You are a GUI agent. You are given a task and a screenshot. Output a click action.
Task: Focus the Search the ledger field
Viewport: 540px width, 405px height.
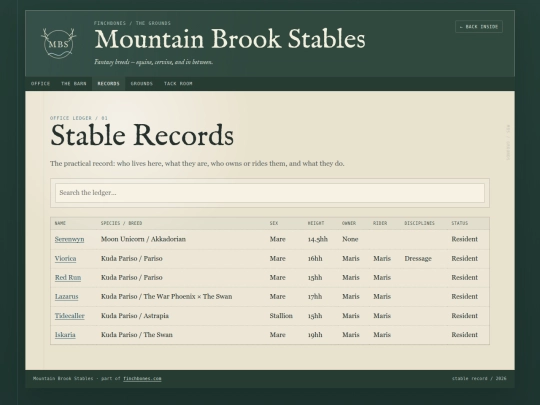[270, 193]
